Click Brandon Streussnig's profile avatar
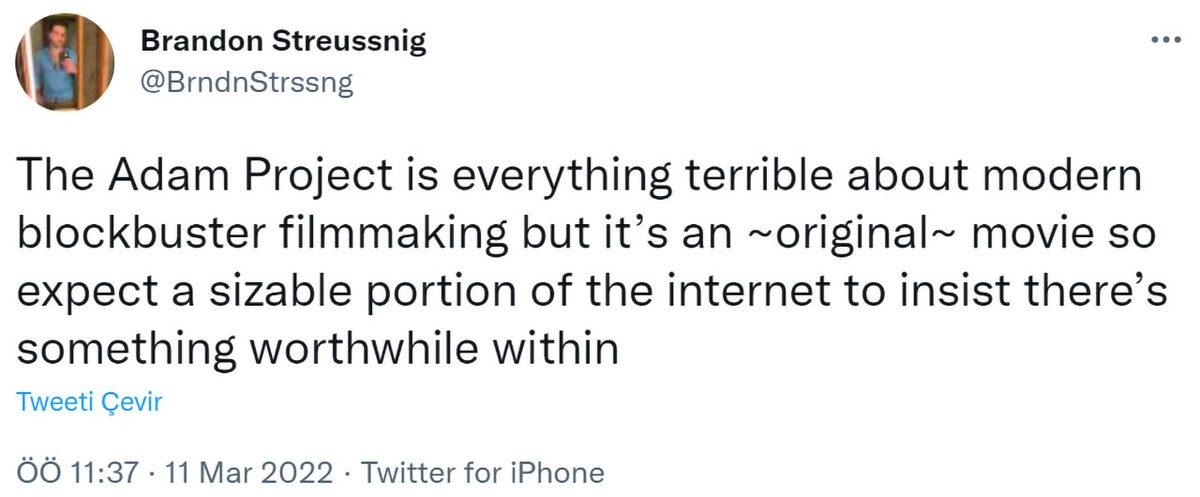 [64, 62]
